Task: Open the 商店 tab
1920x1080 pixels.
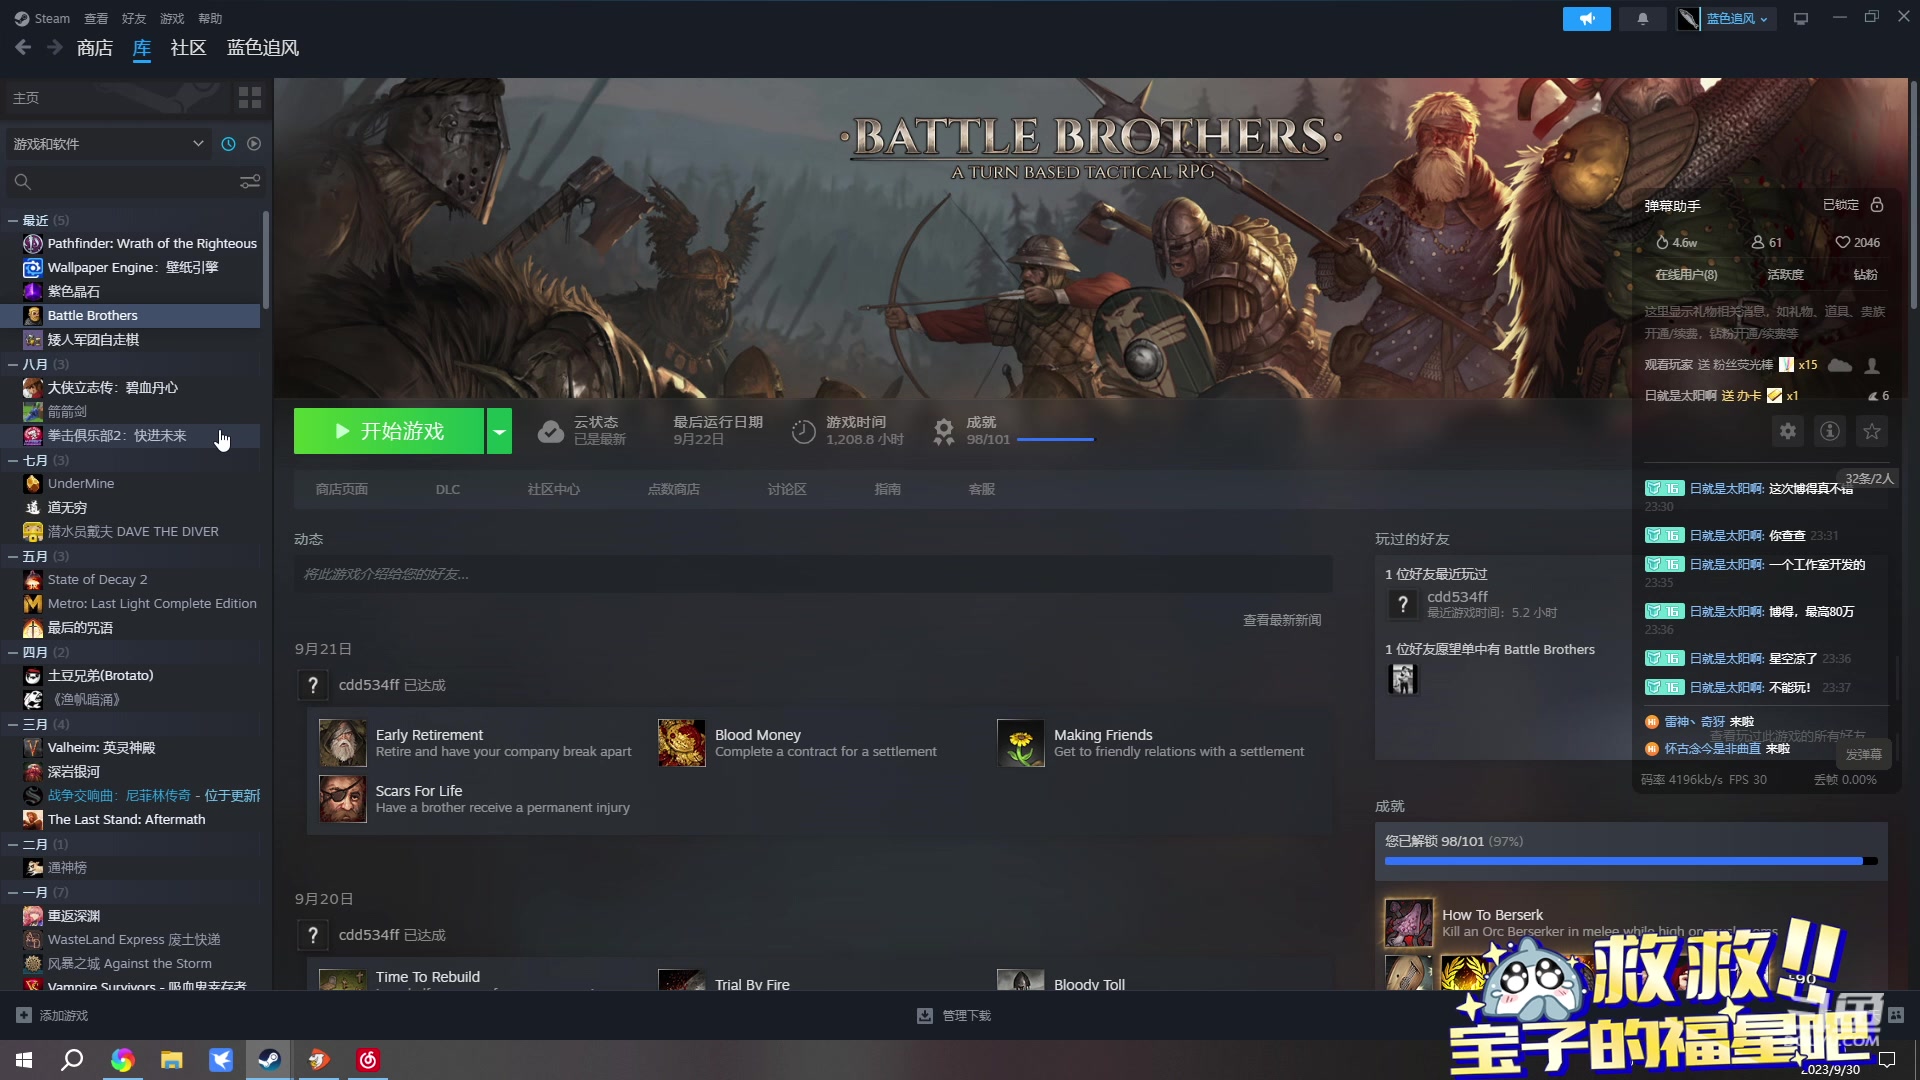Action: [x=95, y=47]
